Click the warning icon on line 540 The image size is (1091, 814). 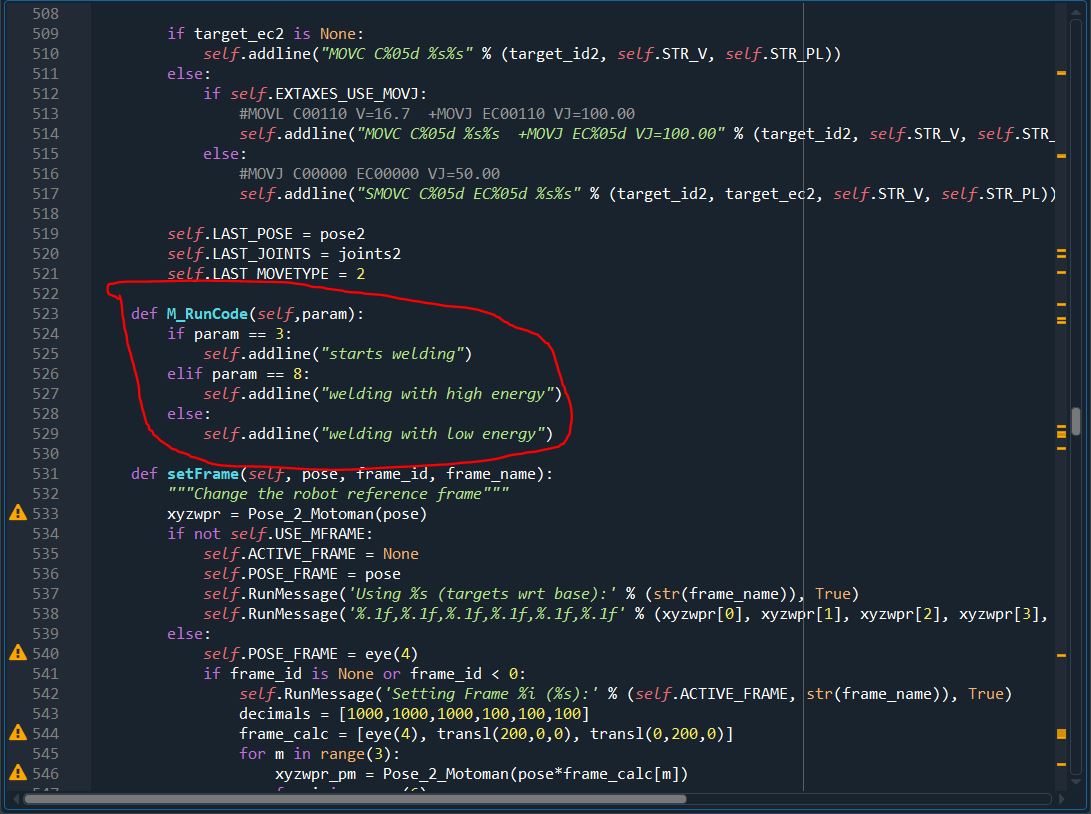(17, 653)
